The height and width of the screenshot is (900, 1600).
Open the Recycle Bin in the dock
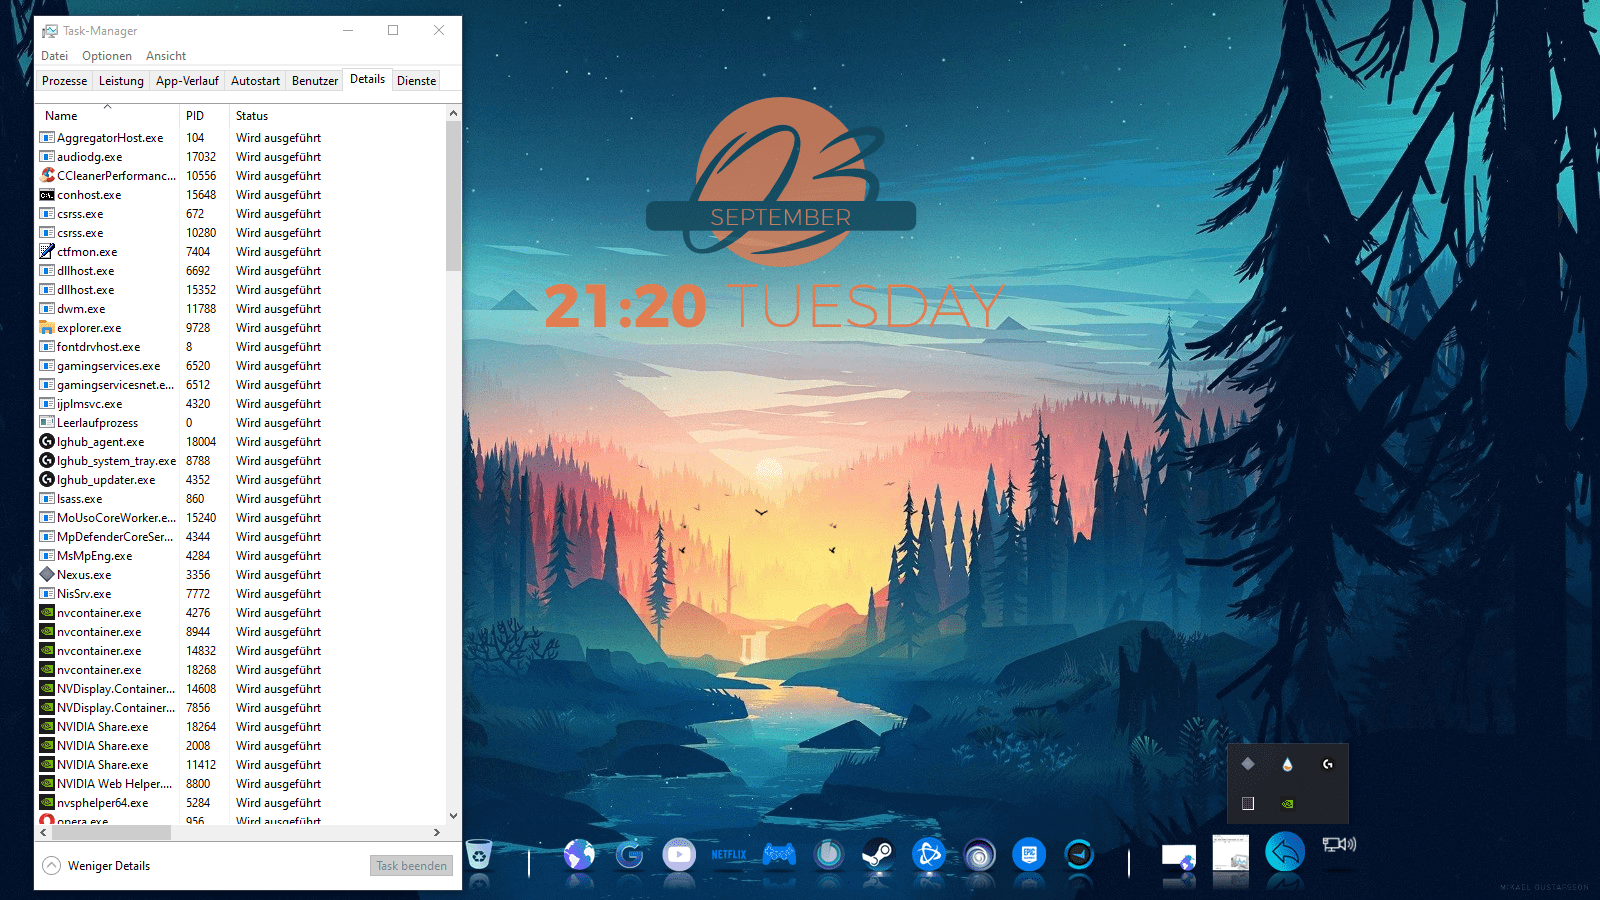[x=479, y=854]
